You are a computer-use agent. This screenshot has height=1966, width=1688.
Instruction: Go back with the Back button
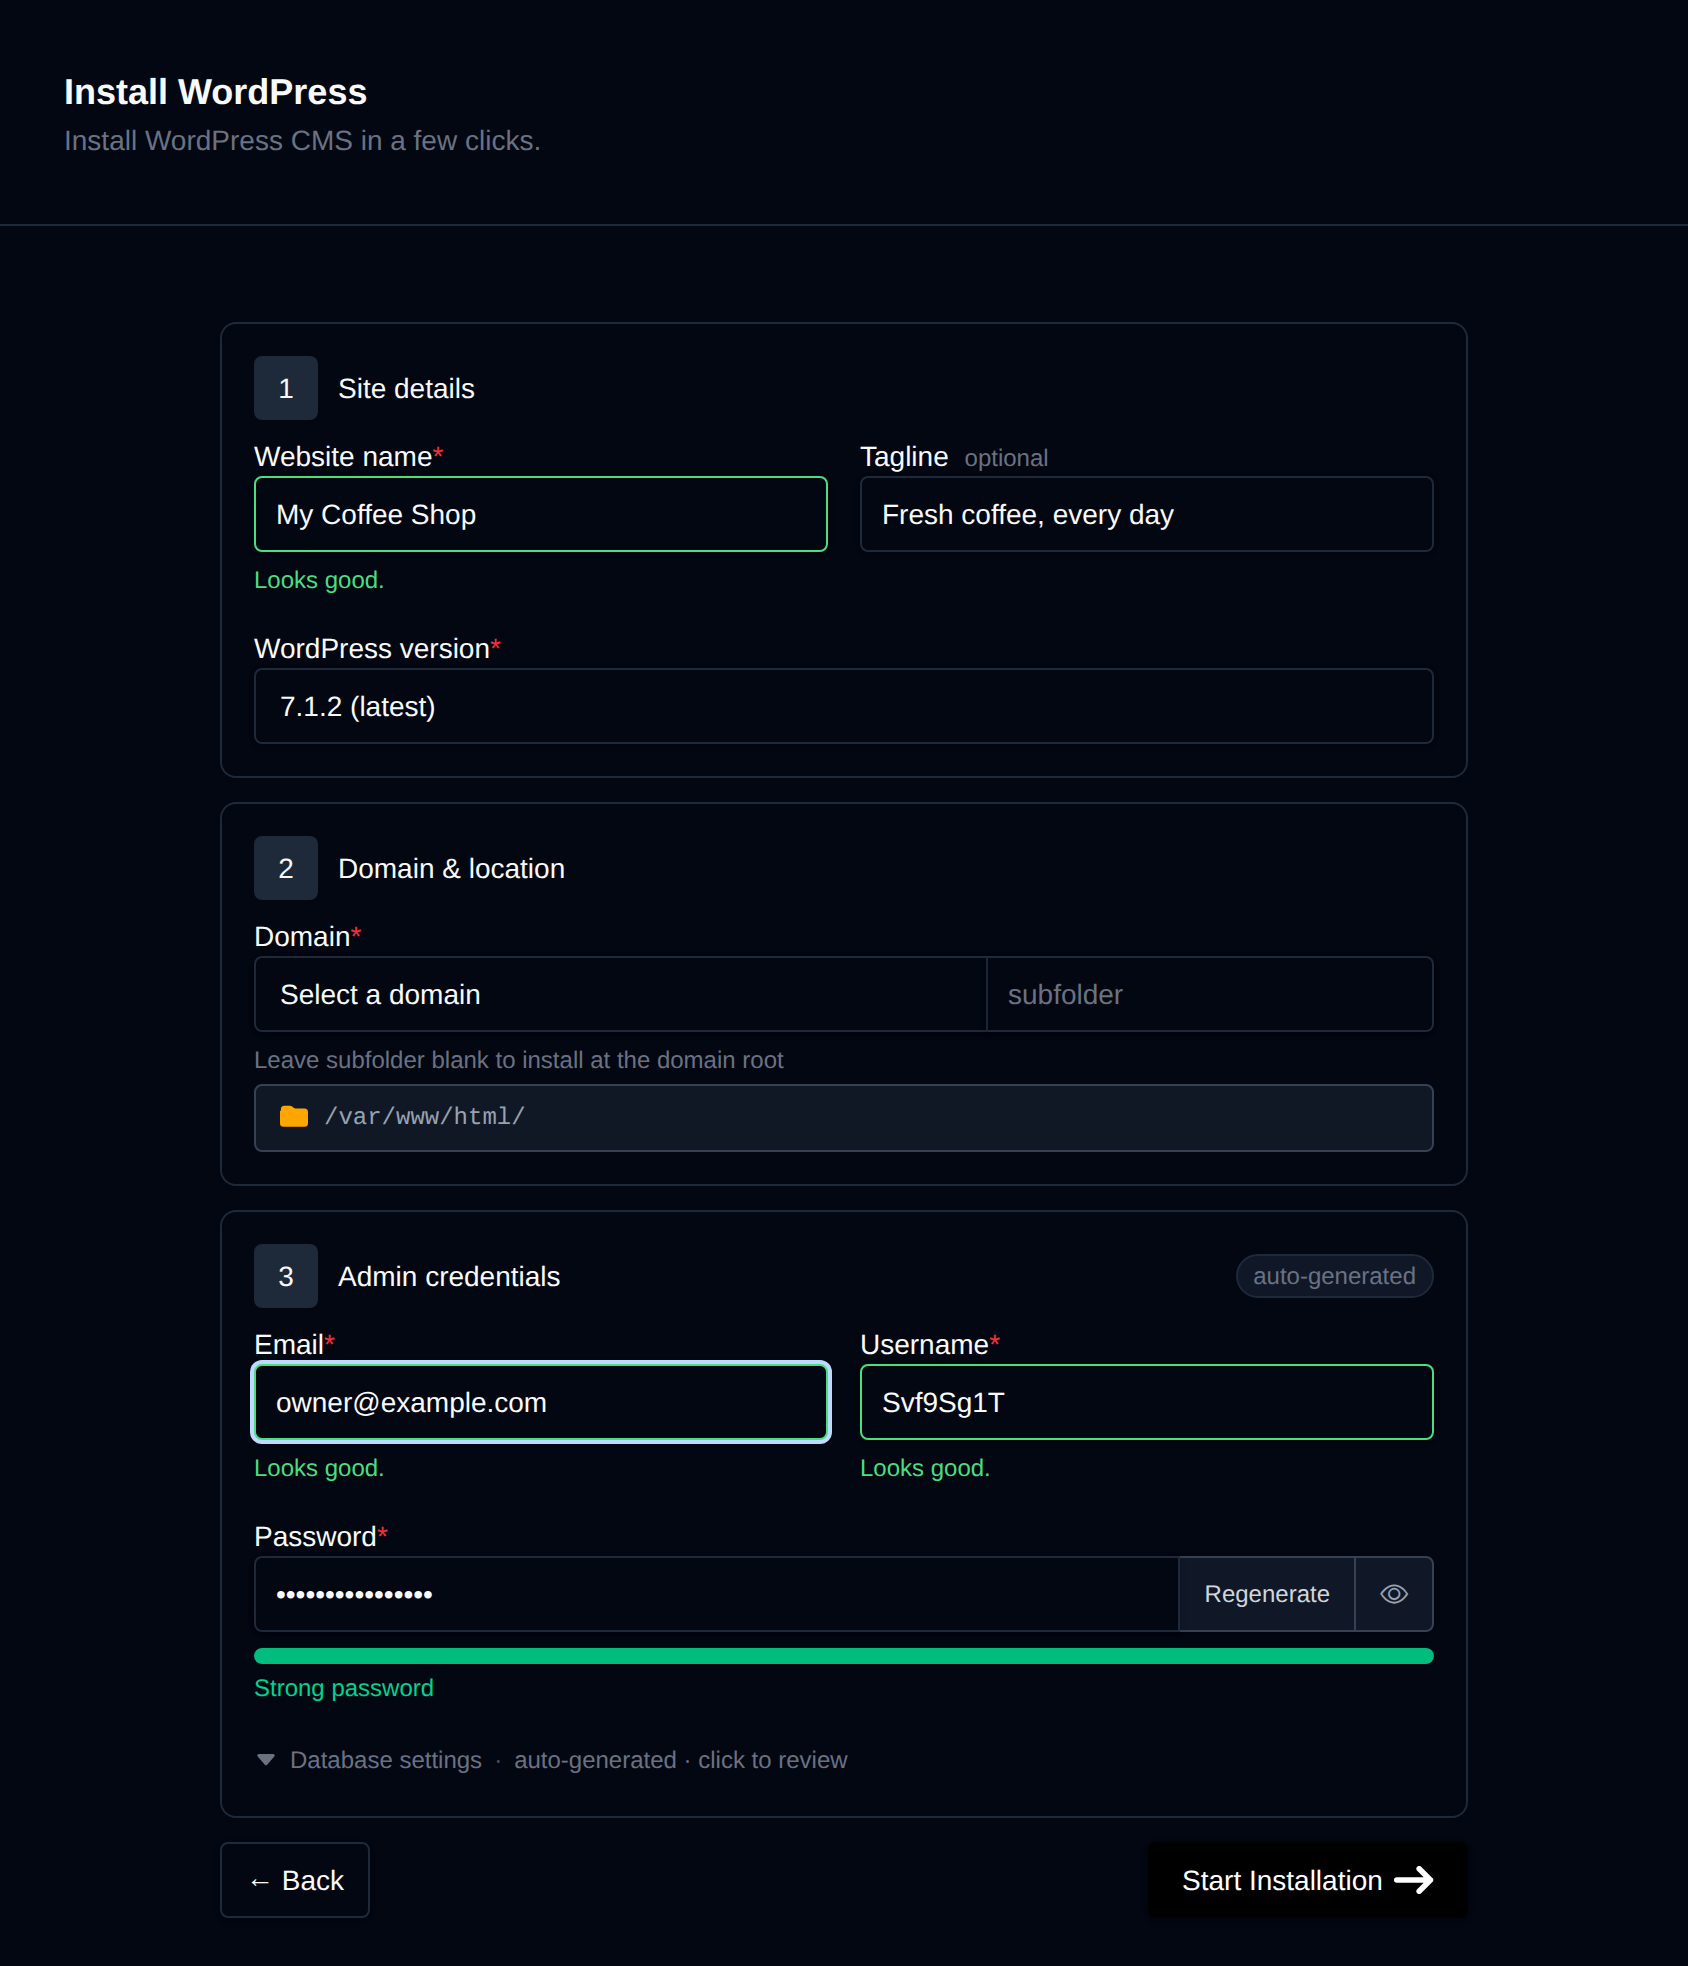click(x=295, y=1880)
